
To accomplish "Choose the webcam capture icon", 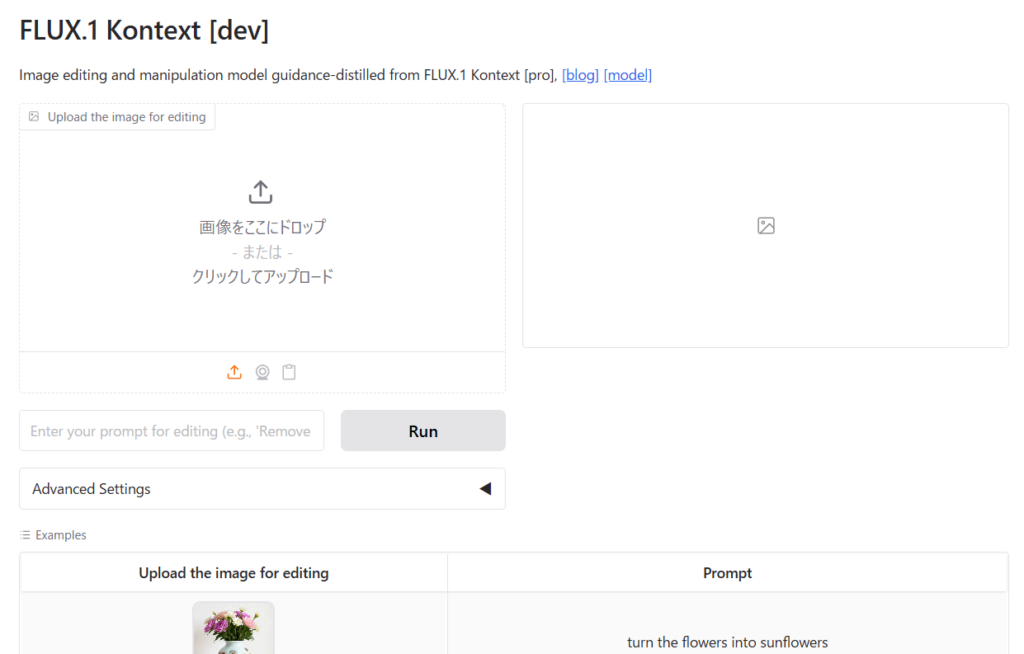I will [x=262, y=372].
